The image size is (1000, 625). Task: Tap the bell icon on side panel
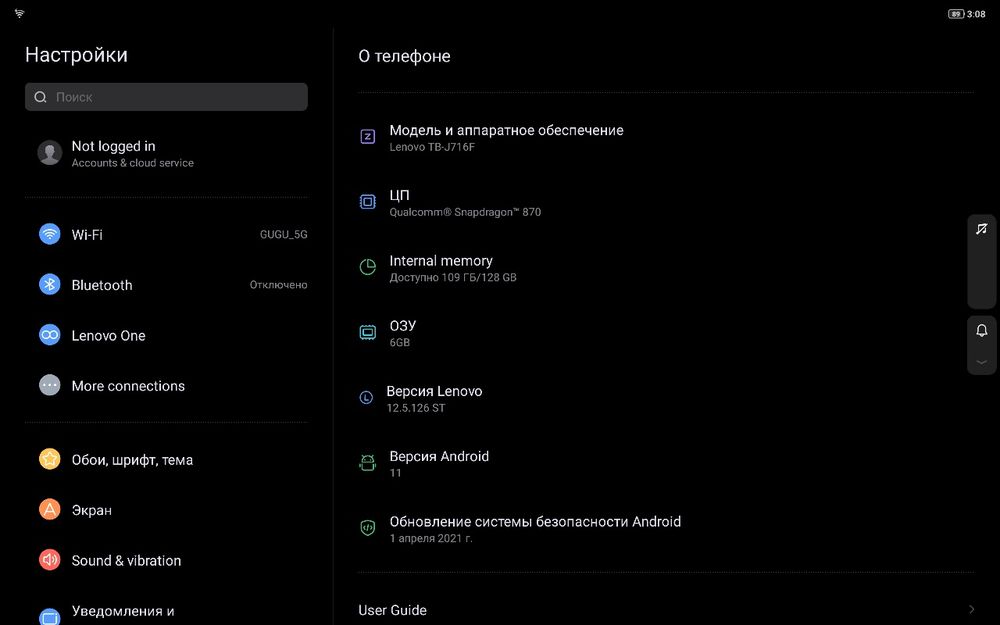pos(982,330)
